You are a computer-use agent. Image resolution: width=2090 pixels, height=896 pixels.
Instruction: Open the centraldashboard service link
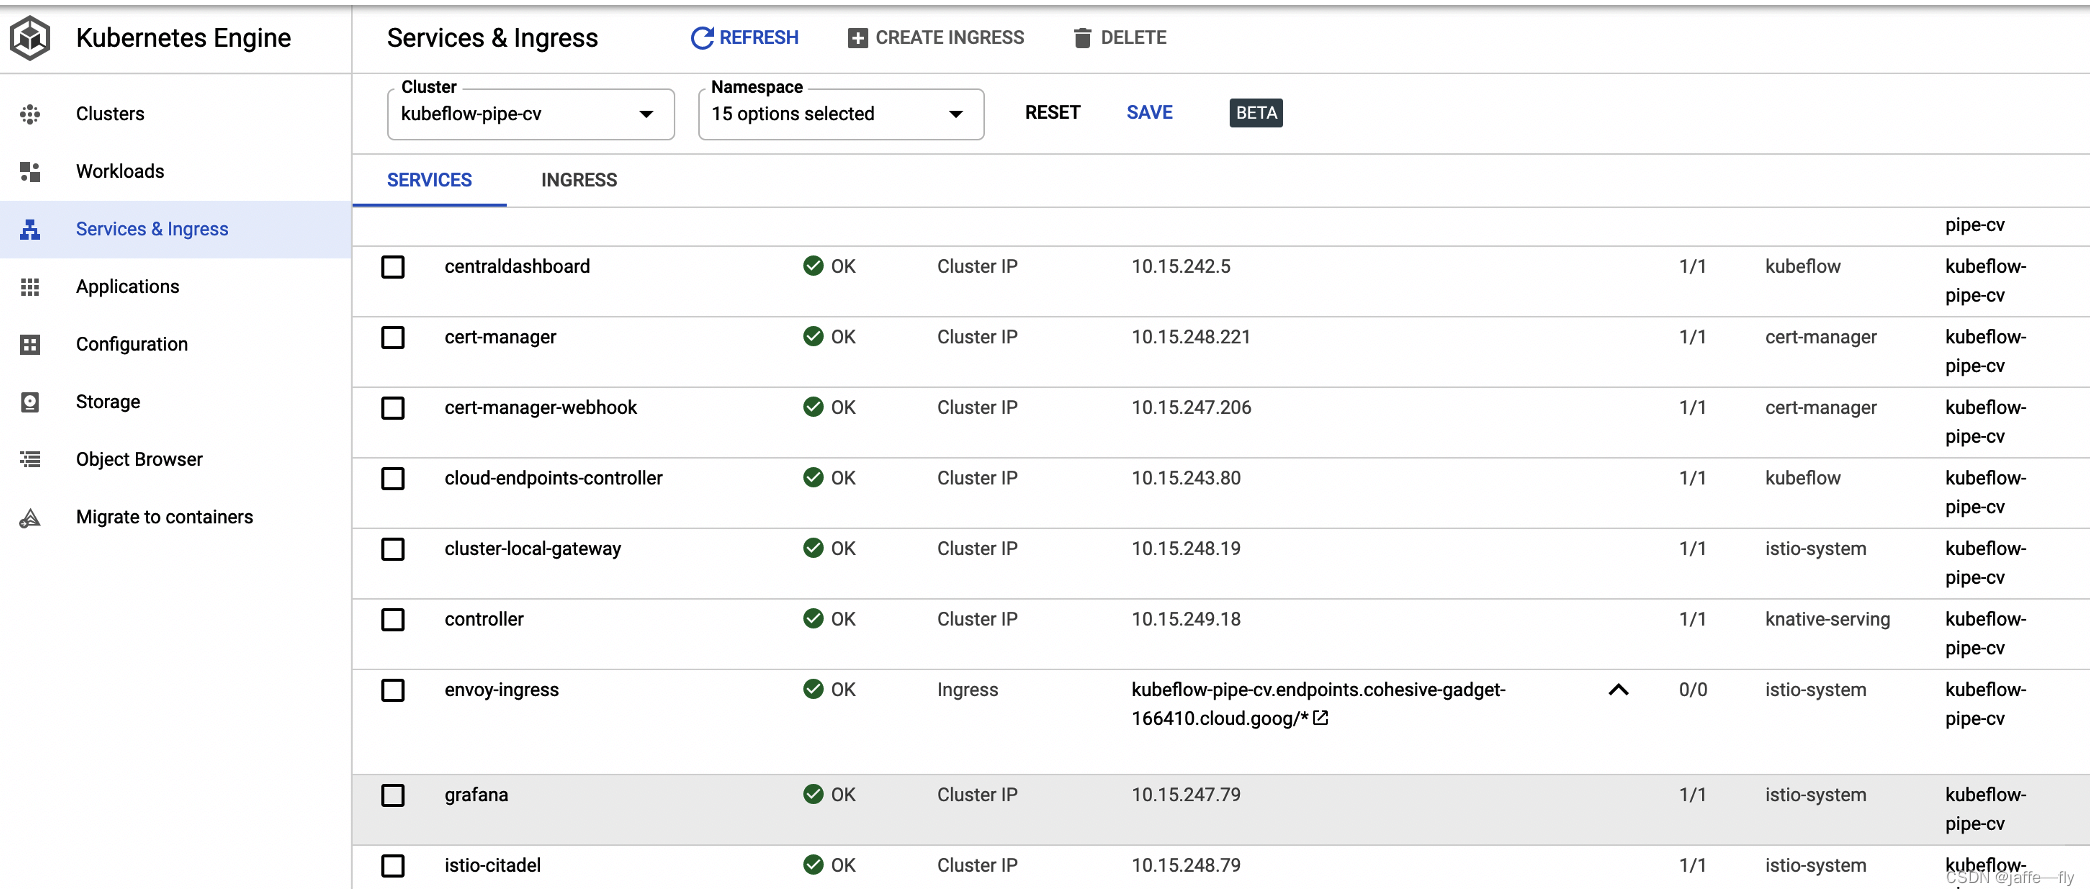[x=517, y=267]
